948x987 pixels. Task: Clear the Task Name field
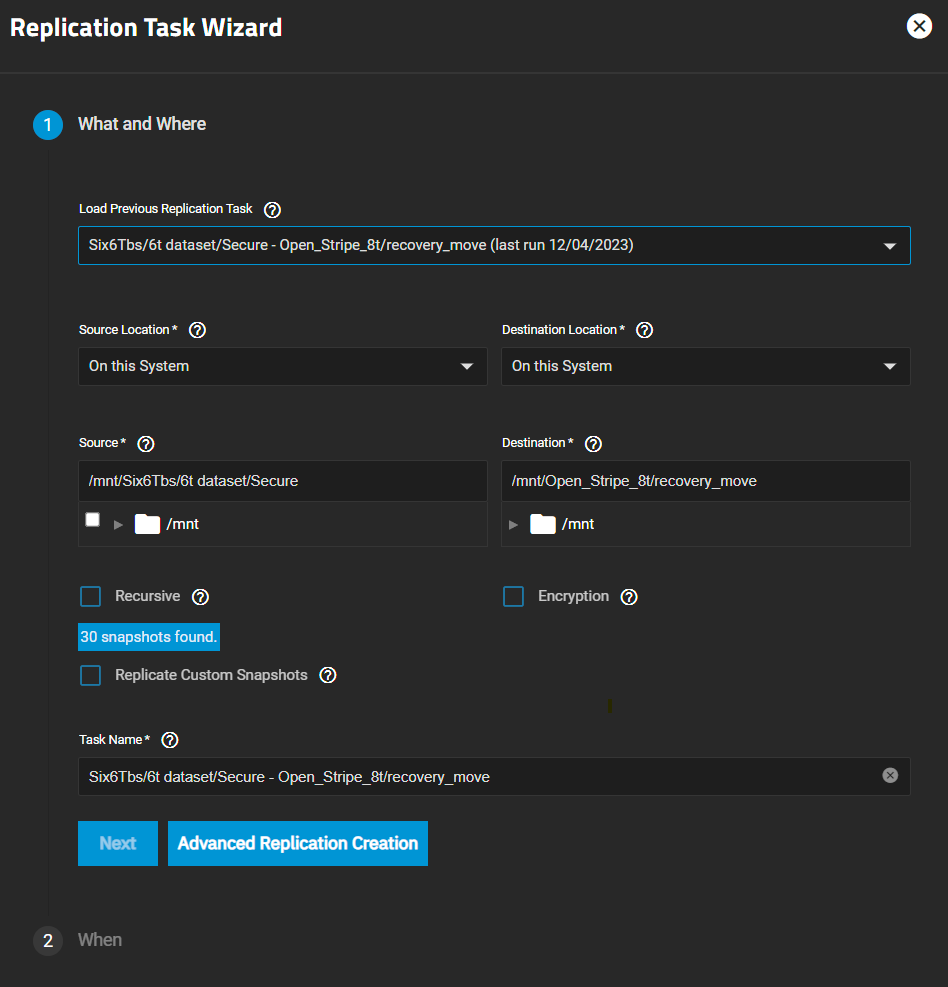[889, 776]
